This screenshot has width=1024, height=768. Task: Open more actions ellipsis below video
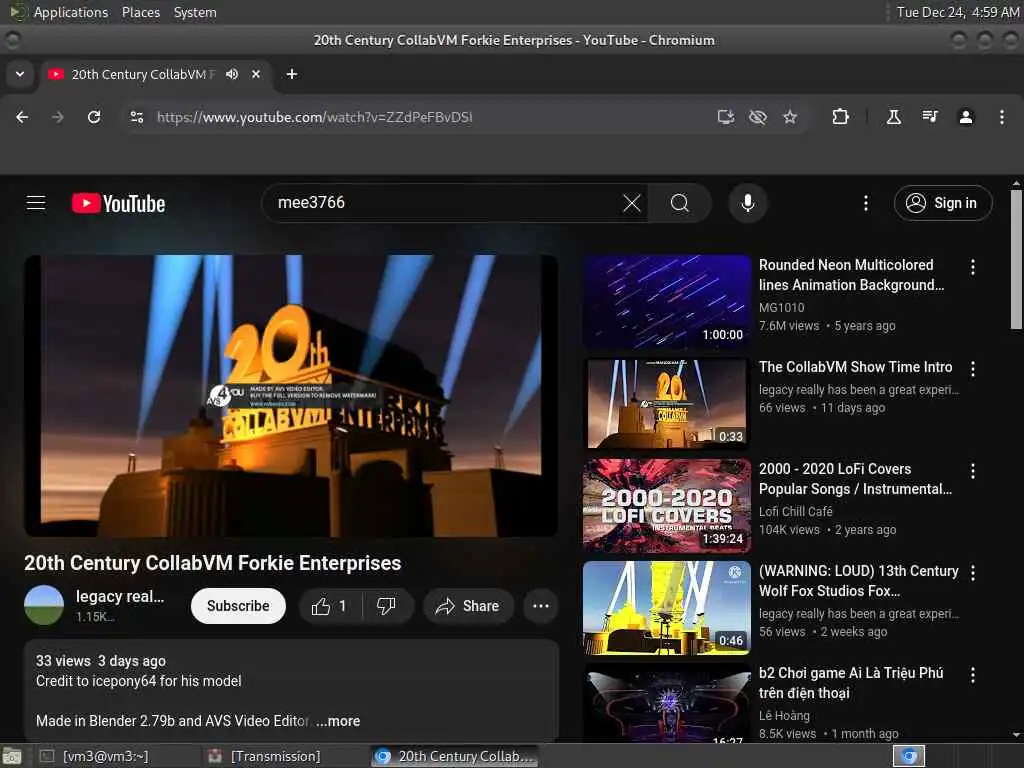coord(541,606)
